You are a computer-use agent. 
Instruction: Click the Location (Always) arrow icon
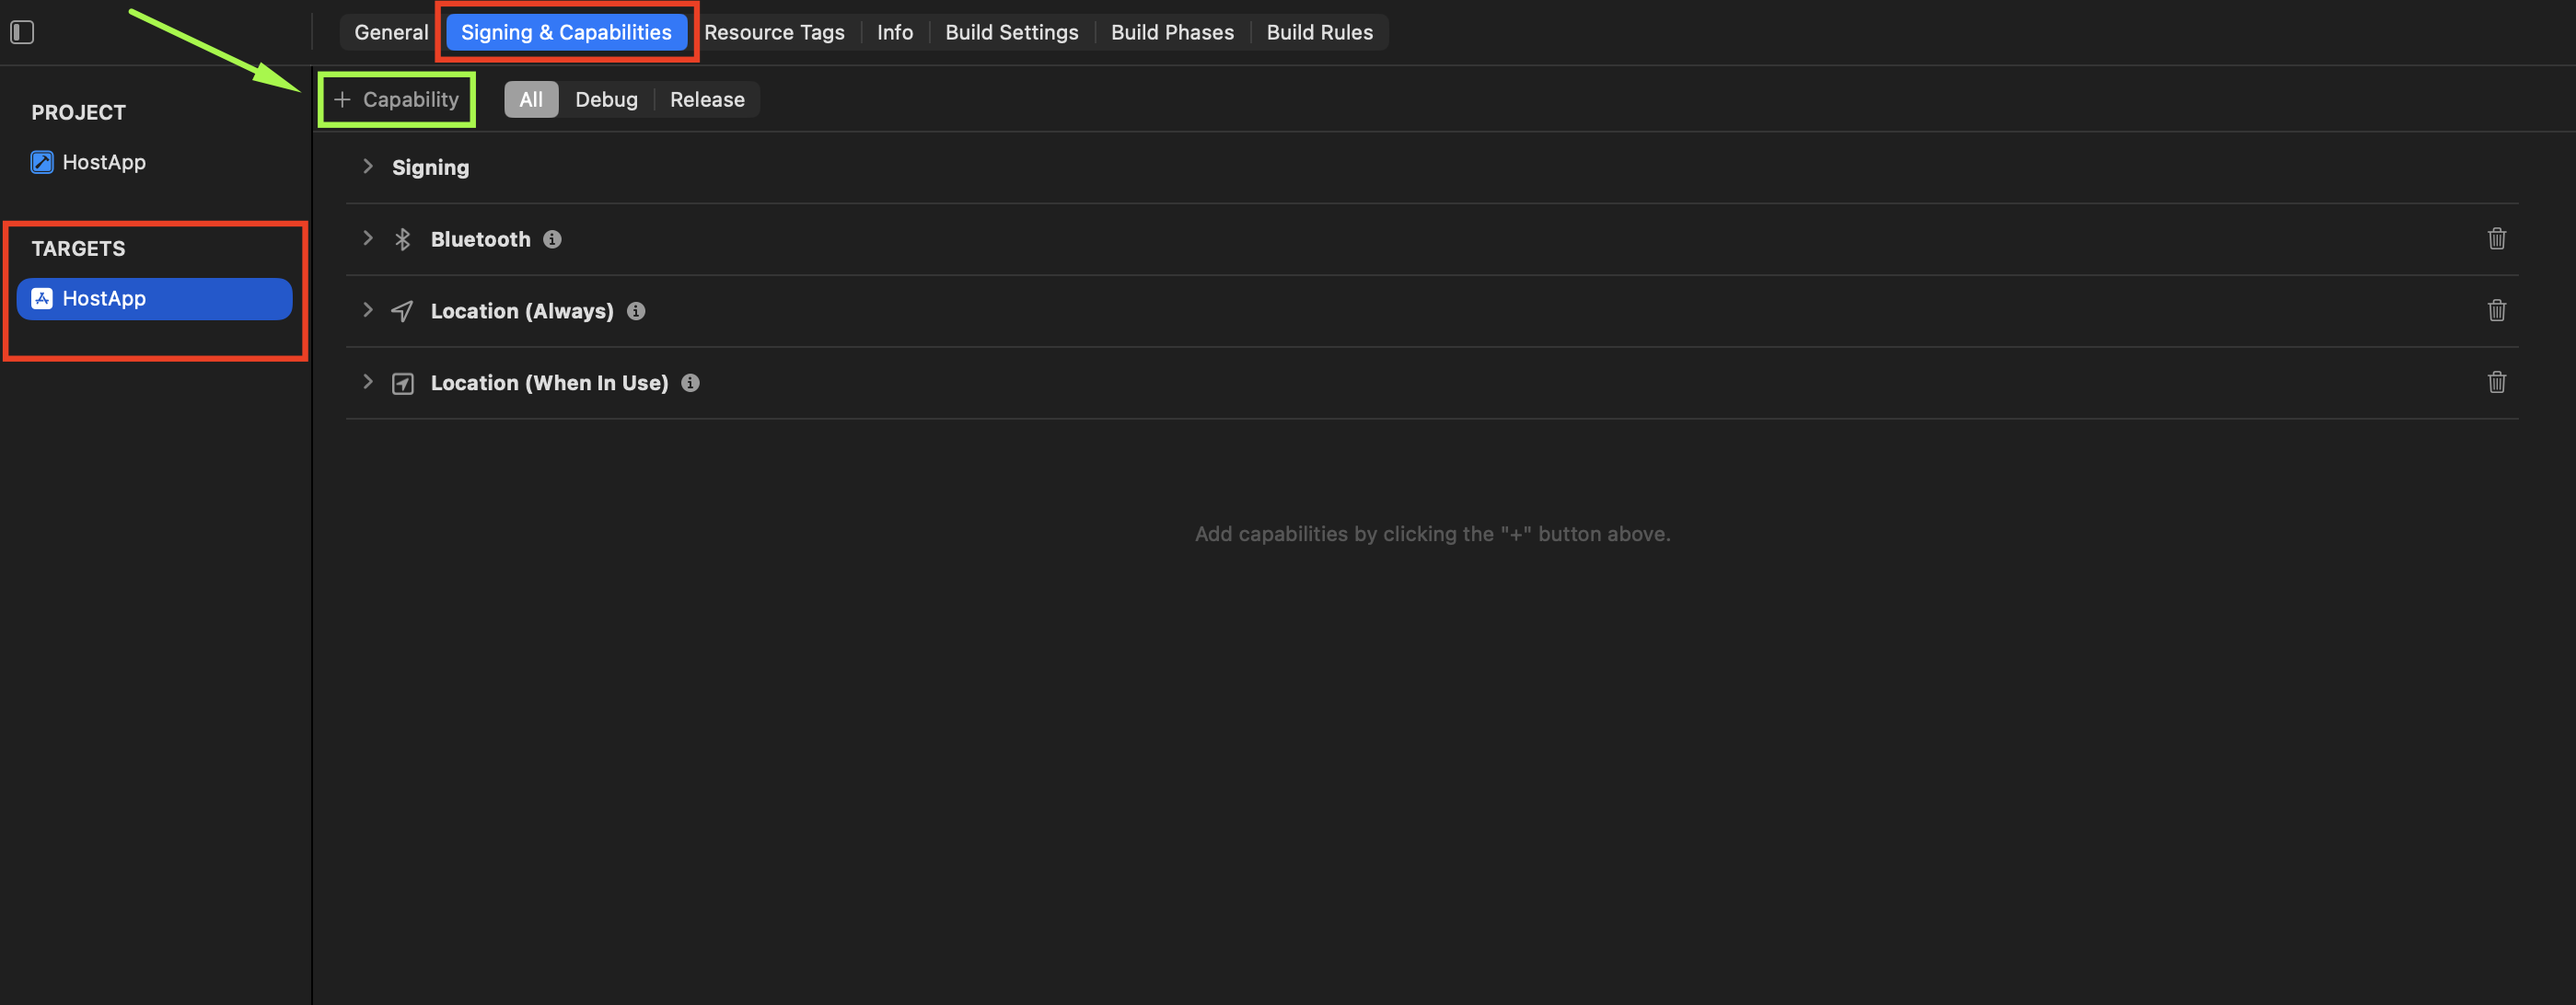pyautogui.click(x=402, y=311)
